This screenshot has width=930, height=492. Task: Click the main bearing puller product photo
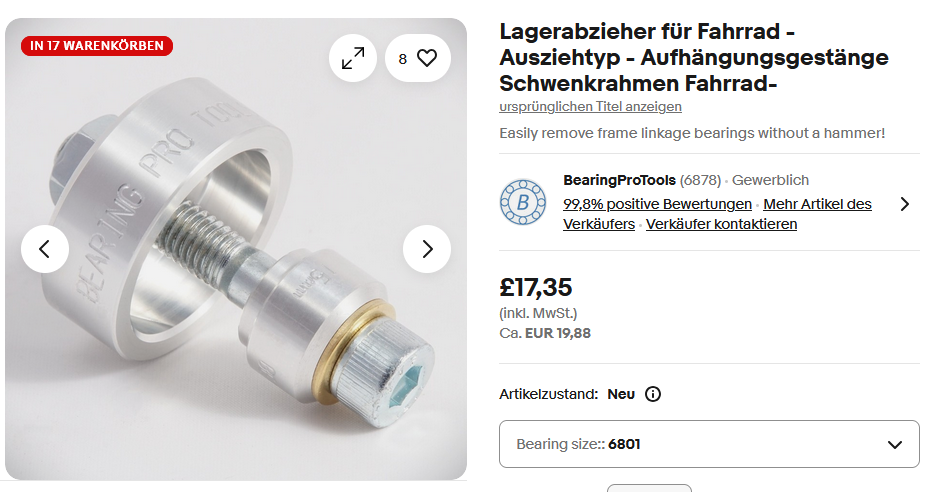click(x=236, y=249)
